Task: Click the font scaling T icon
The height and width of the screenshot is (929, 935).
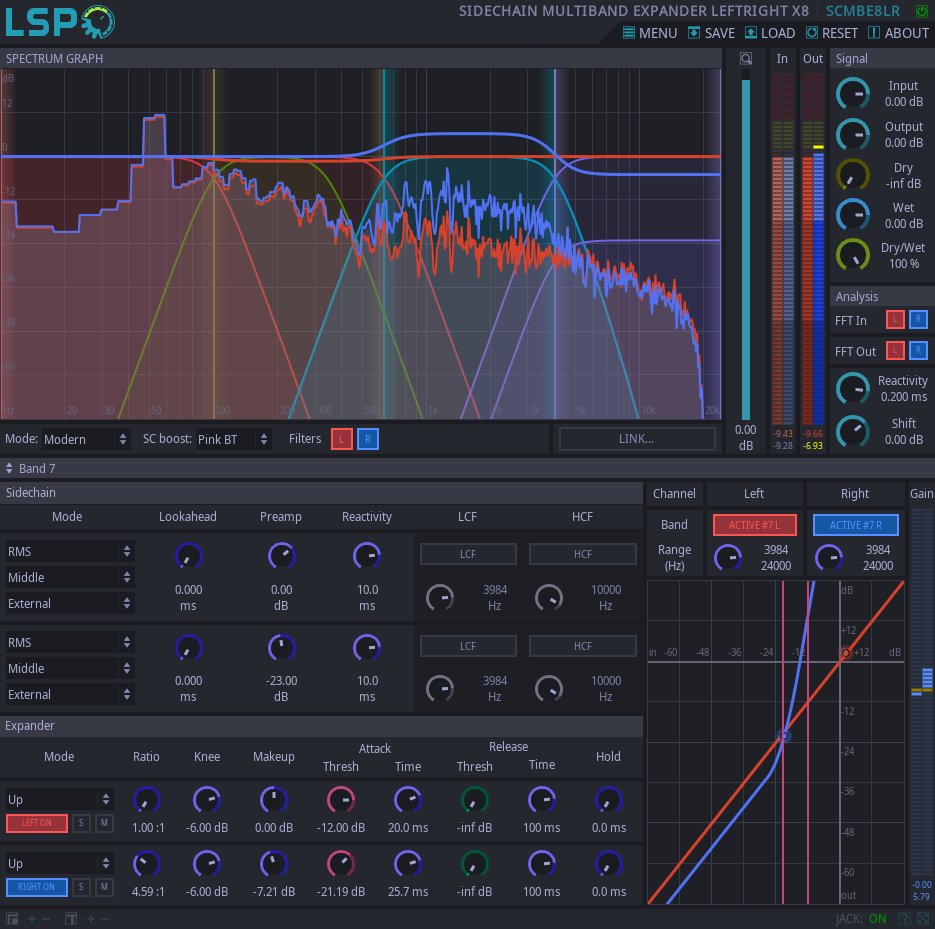Action: [x=70, y=919]
